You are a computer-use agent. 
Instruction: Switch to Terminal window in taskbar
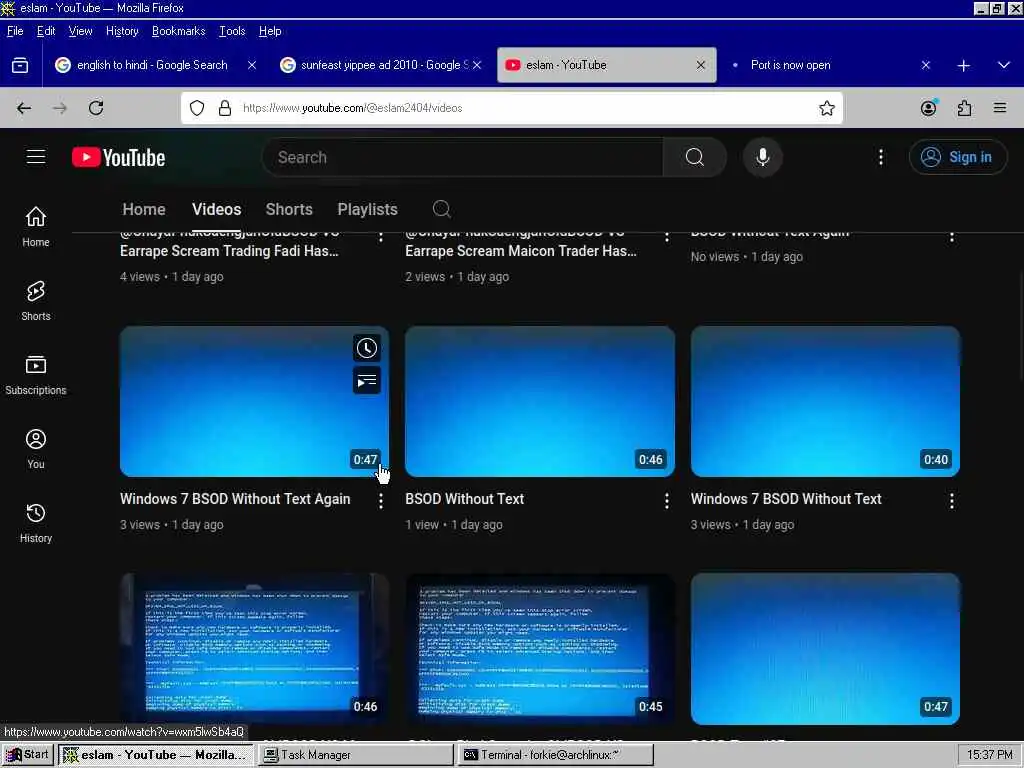[555, 754]
